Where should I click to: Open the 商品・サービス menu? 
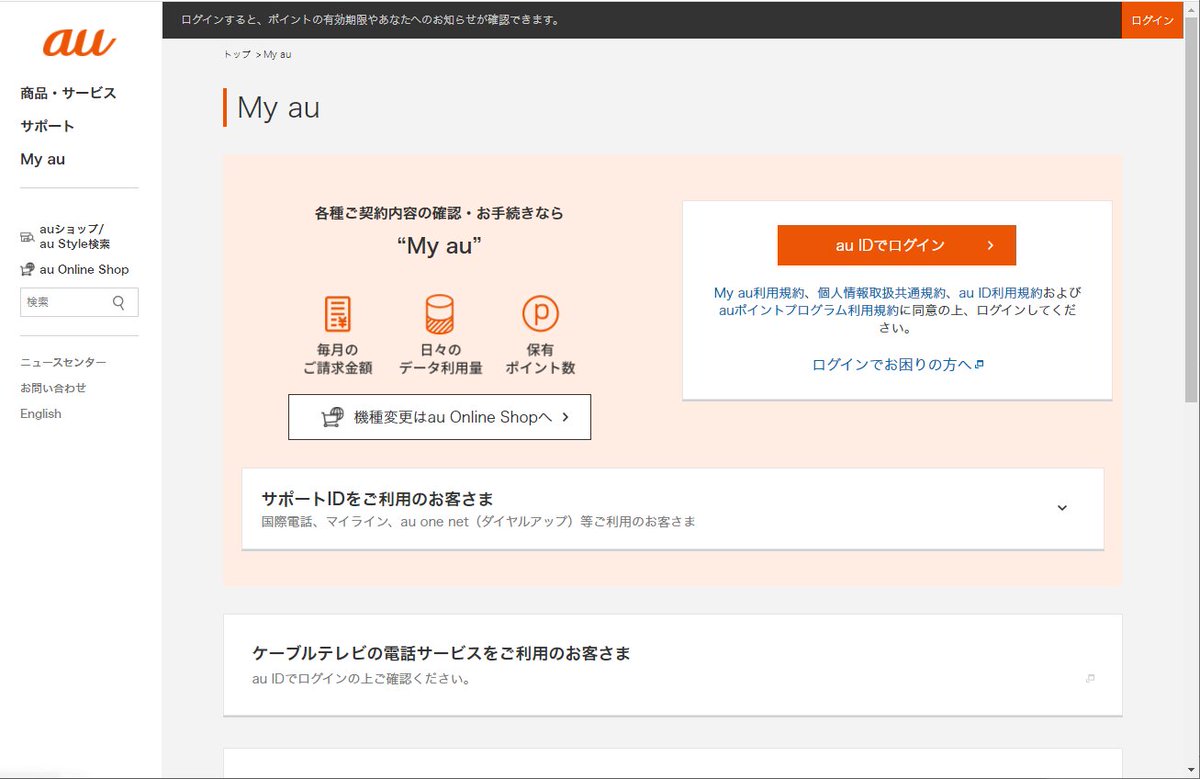[x=68, y=93]
